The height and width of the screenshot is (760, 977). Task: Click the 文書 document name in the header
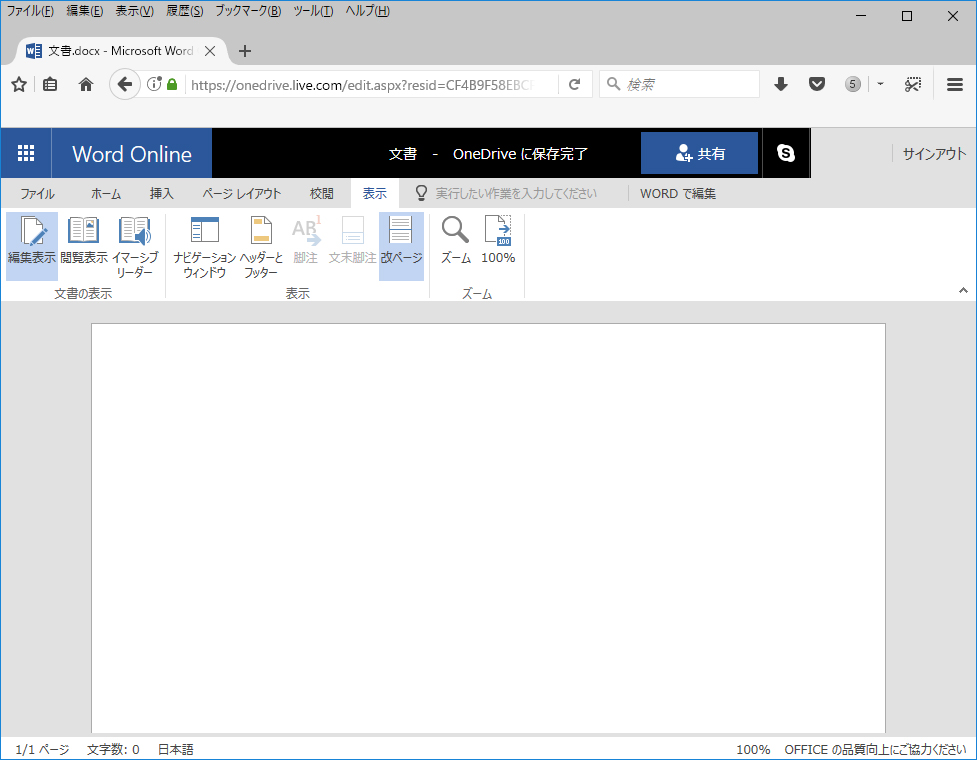click(403, 154)
